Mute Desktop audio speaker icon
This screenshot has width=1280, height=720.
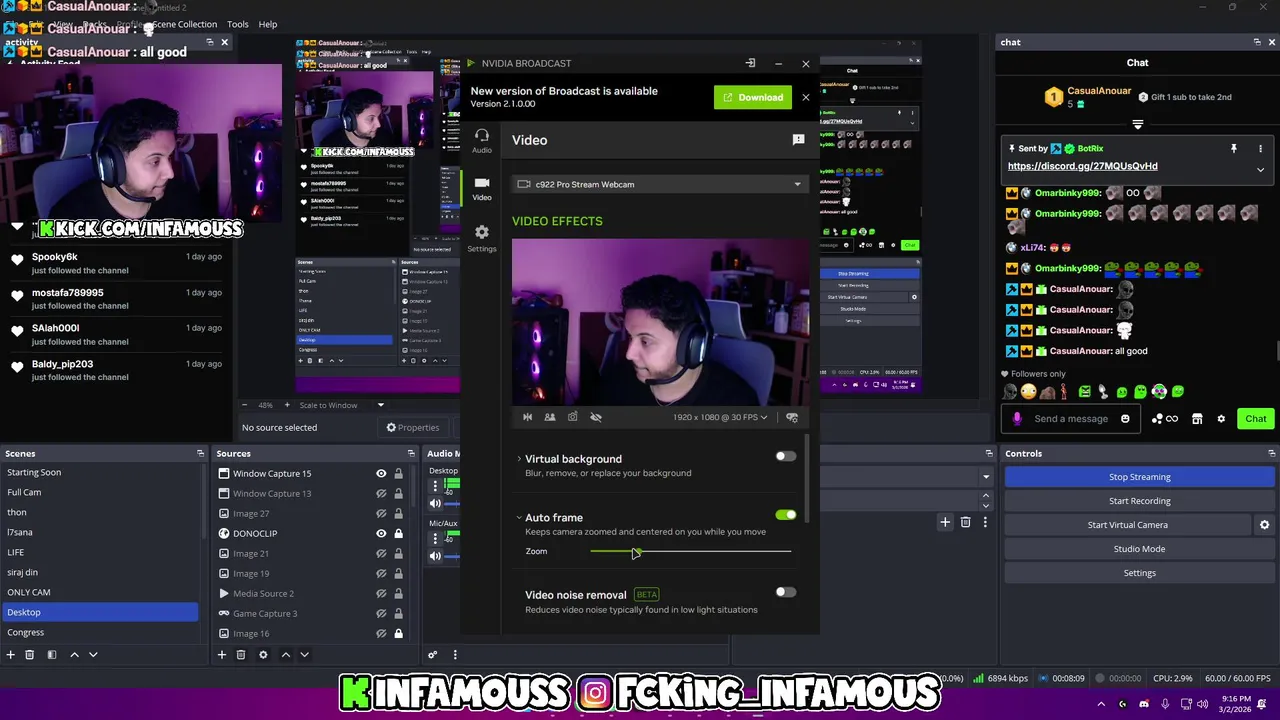[x=435, y=503]
